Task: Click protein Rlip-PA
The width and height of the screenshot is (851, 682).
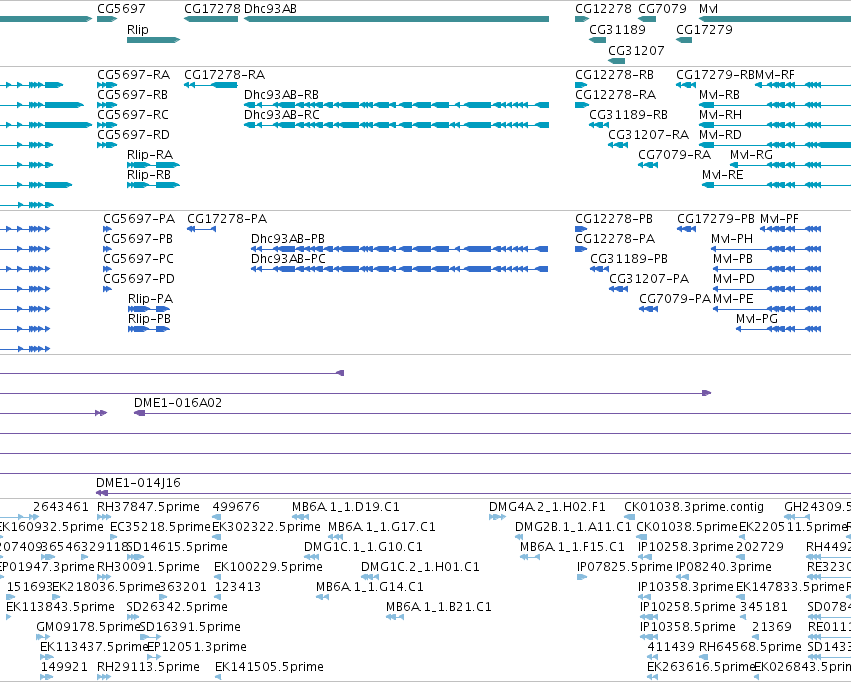Action: 149,309
